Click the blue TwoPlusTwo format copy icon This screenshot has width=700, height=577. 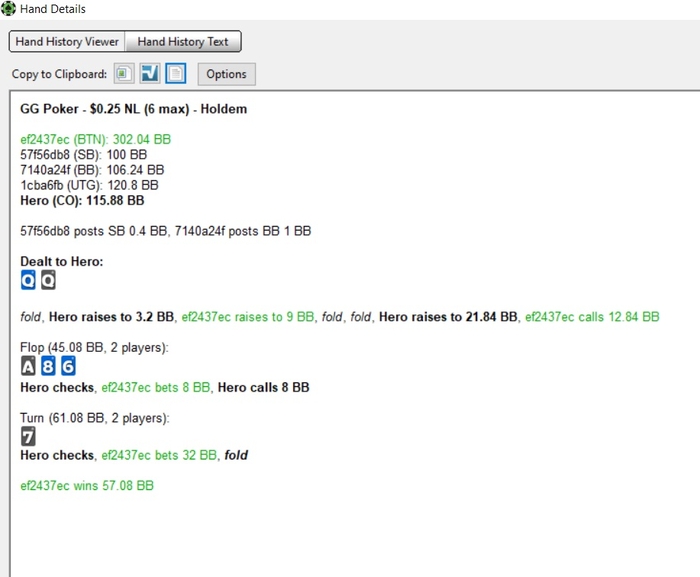(x=149, y=74)
